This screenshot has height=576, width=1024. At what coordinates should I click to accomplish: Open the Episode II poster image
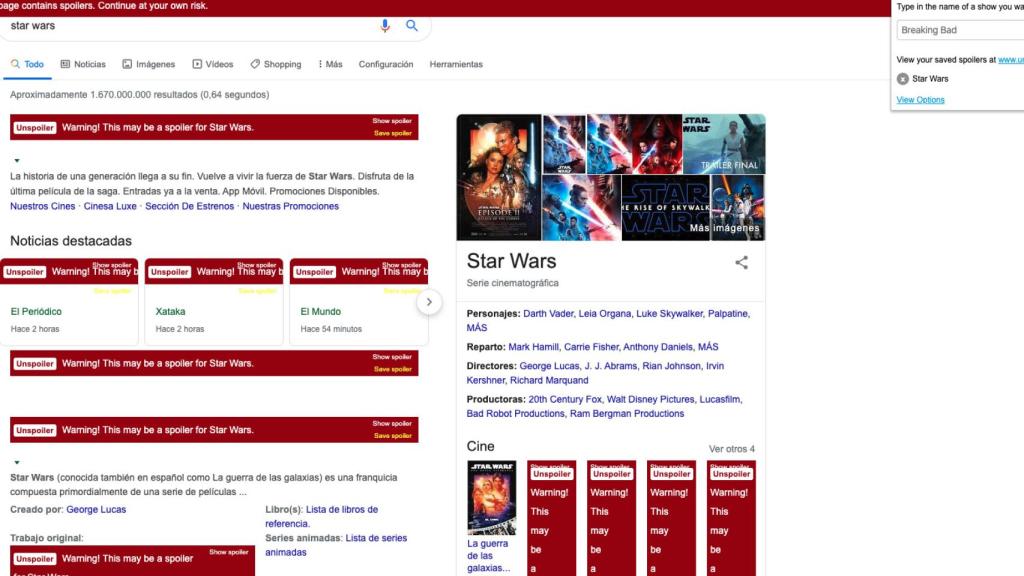(x=499, y=177)
